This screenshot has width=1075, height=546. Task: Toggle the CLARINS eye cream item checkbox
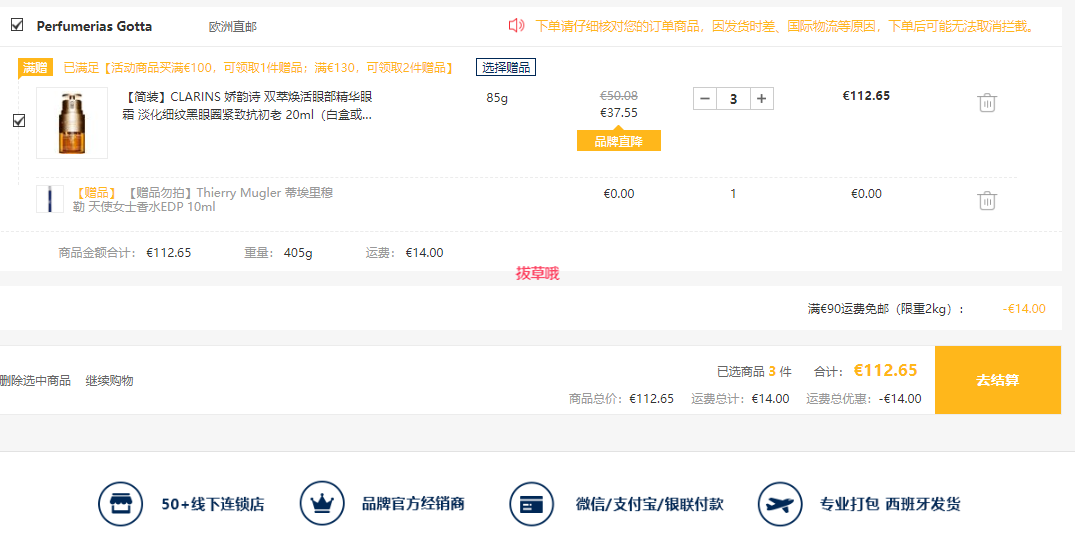pyautogui.click(x=19, y=121)
